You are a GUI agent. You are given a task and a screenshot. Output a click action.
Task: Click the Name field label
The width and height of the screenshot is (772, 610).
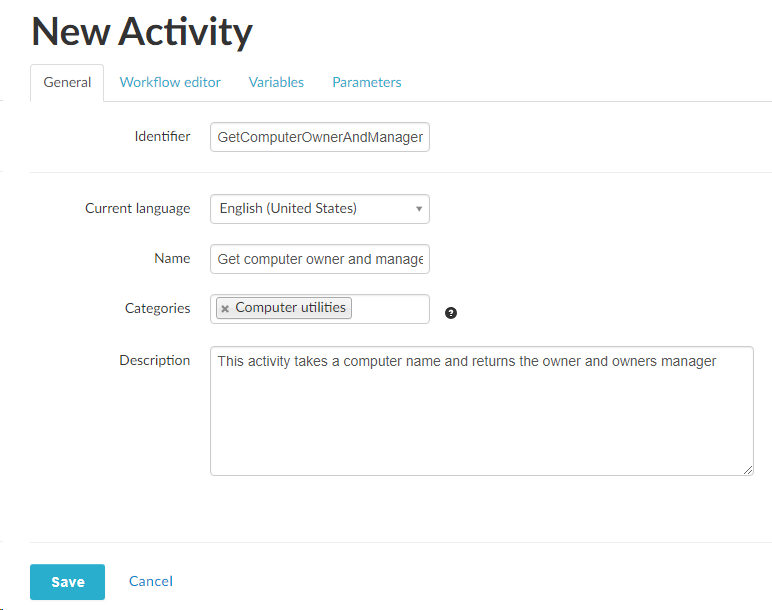click(172, 258)
